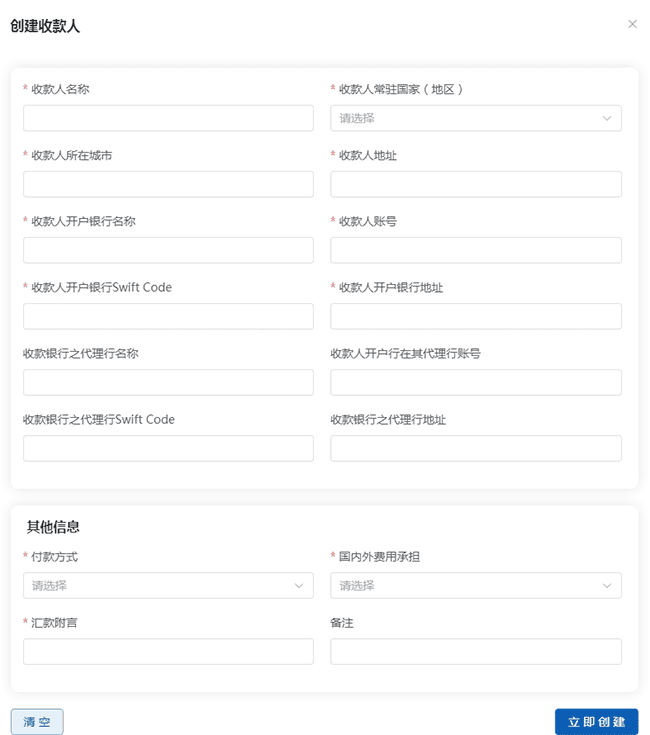650x735 pixels.
Task: Click the 收款银行之代理行名称 input
Action: pyautogui.click(x=168, y=382)
